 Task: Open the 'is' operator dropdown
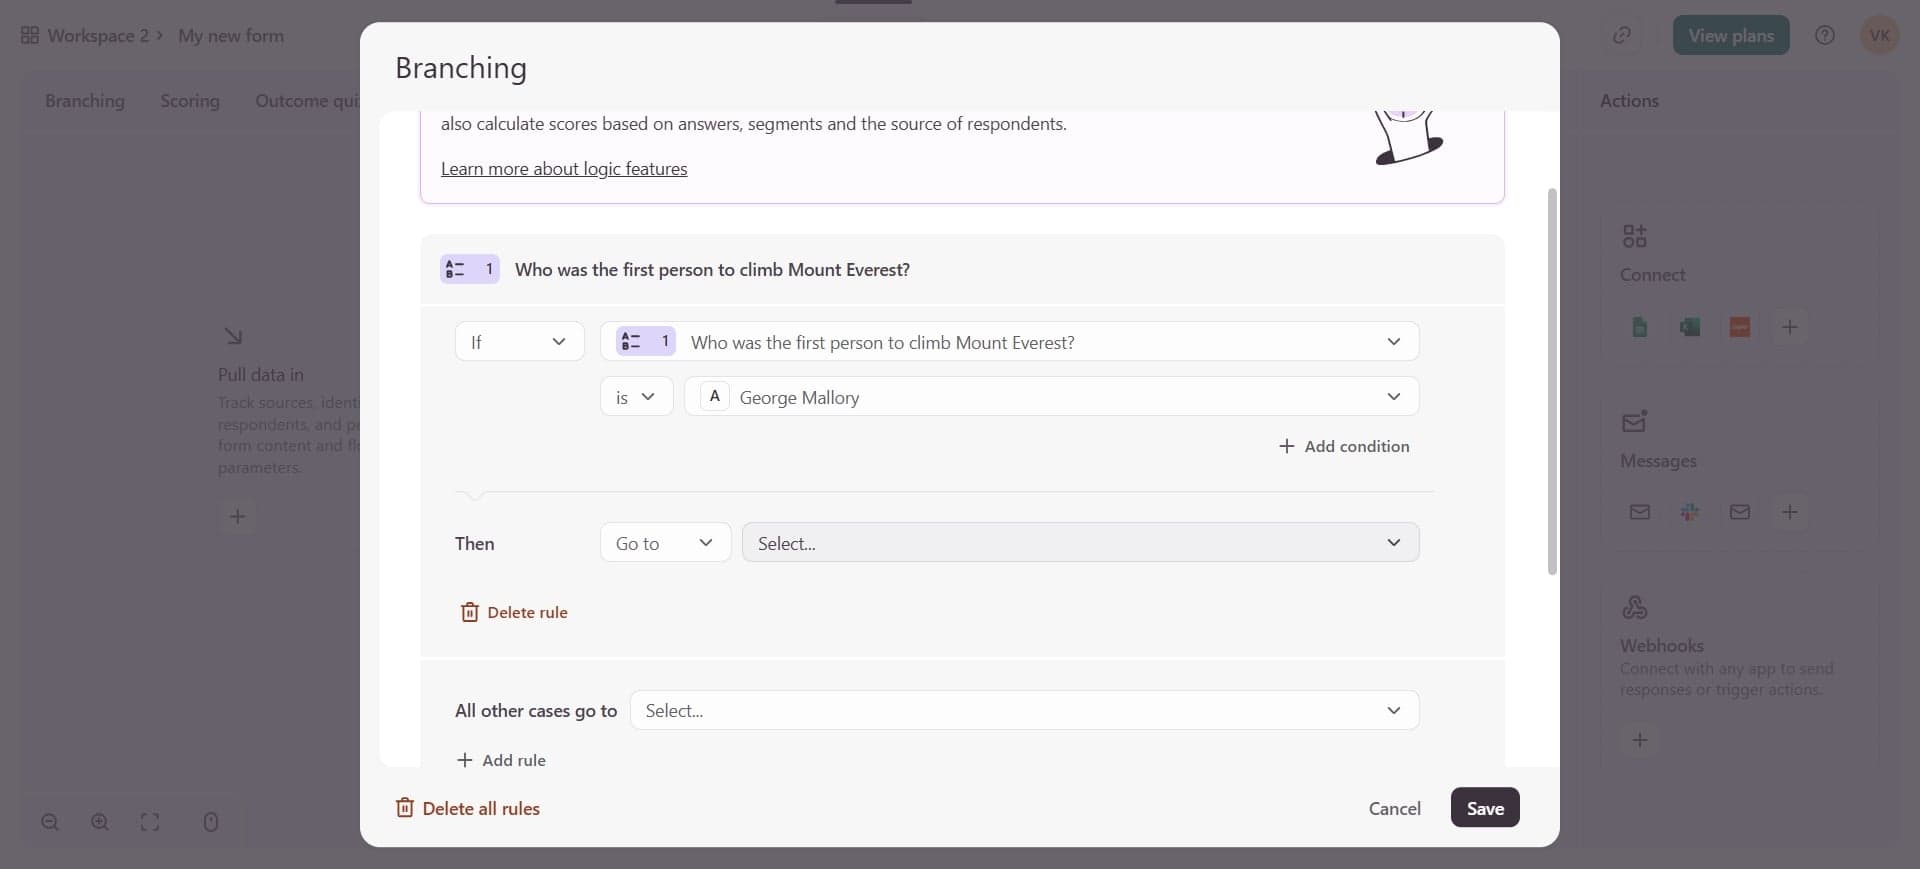(636, 397)
